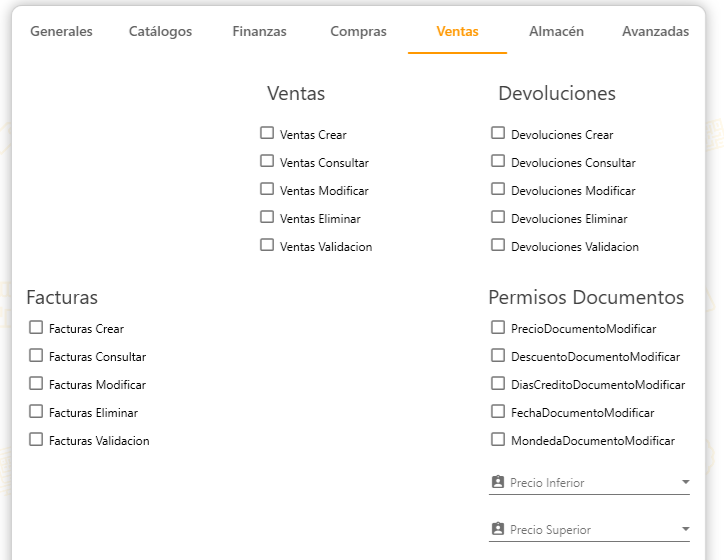
Task: Tick Ventas Eliminar permission
Action: coord(267,217)
